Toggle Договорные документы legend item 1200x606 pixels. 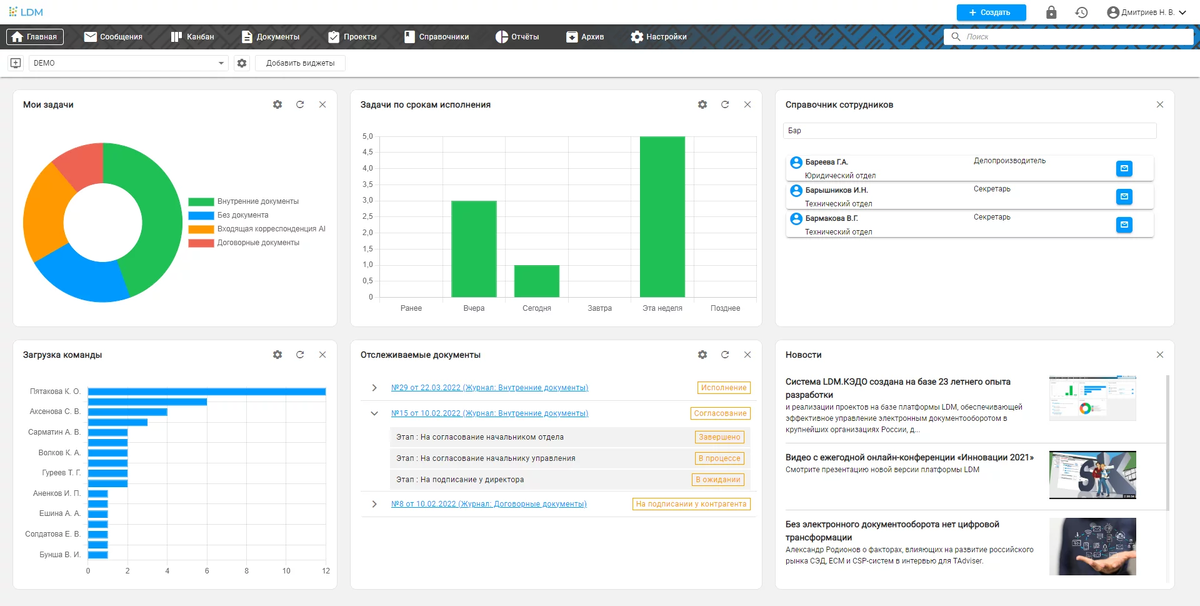coord(244,243)
